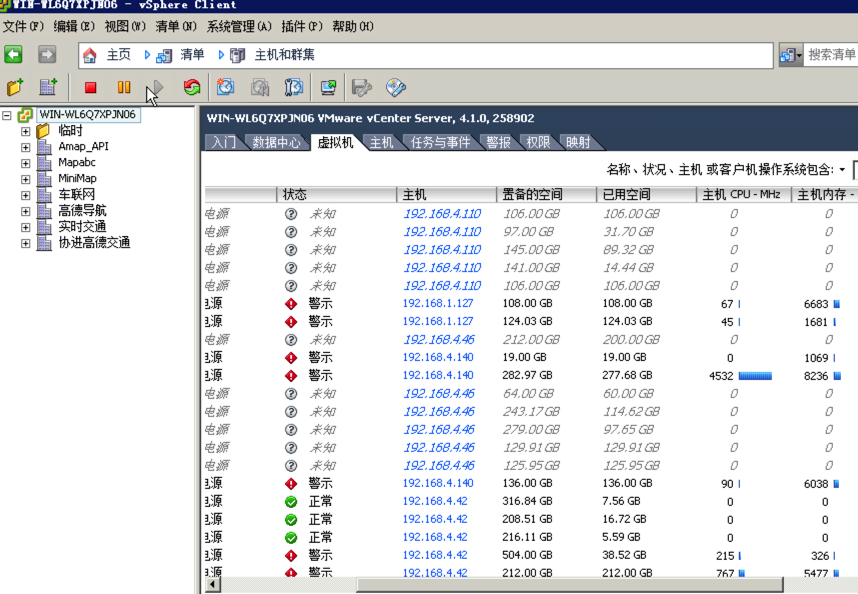Expand the Amap_API tree node
This screenshot has width=858, height=594.
[25, 147]
